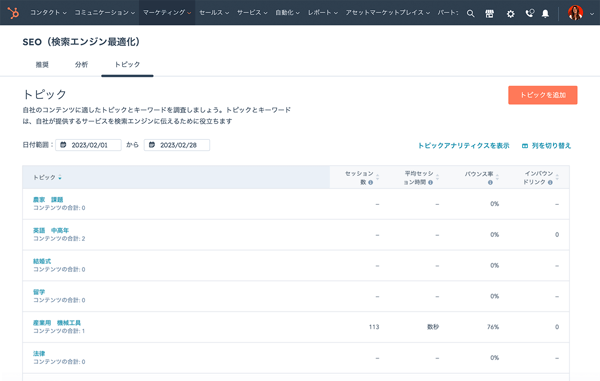Click the end date field 2023/02/28

[x=177, y=145]
